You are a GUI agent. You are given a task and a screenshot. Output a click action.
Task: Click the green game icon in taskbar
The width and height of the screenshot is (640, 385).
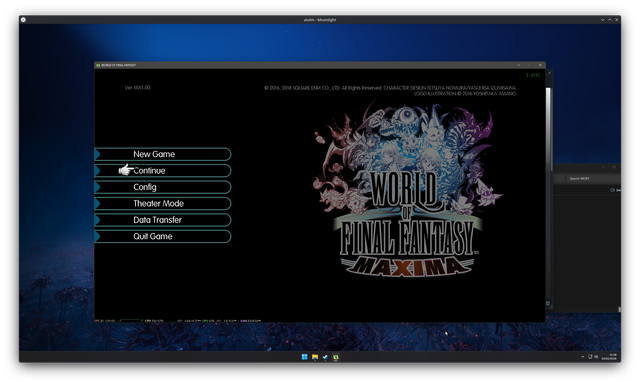tap(336, 357)
